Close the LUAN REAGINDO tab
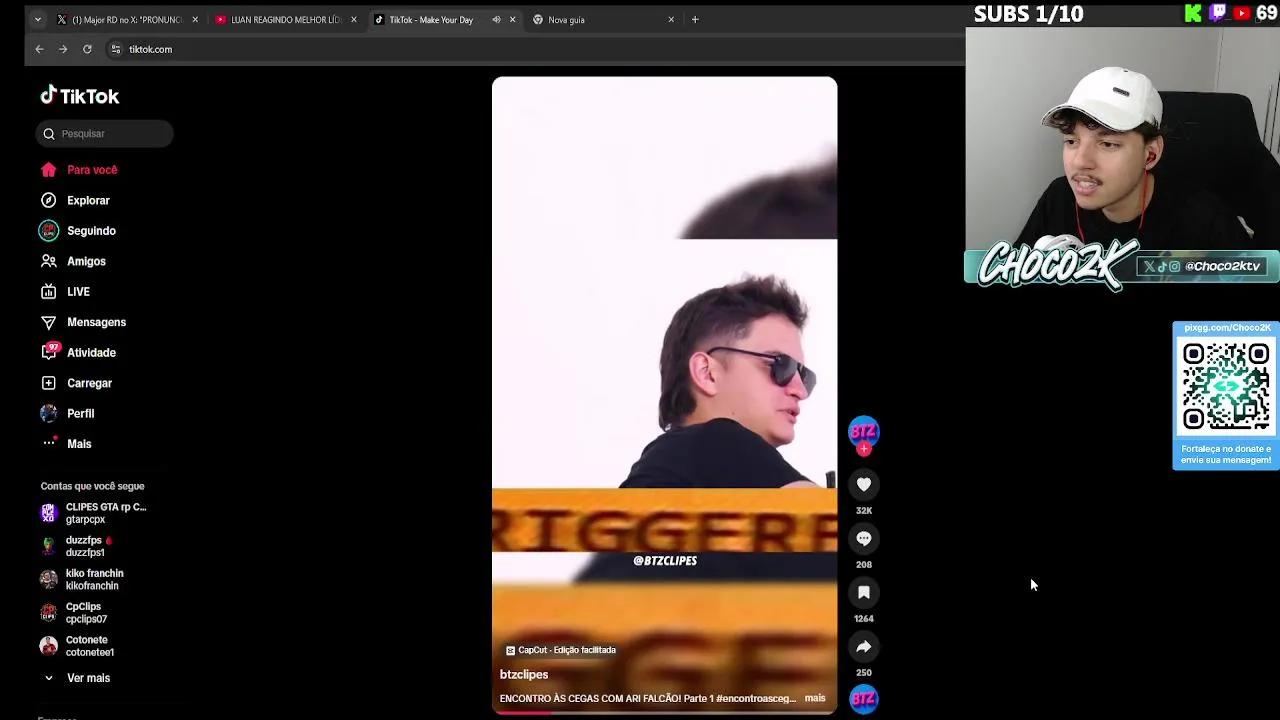The width and height of the screenshot is (1280, 720). tap(353, 19)
